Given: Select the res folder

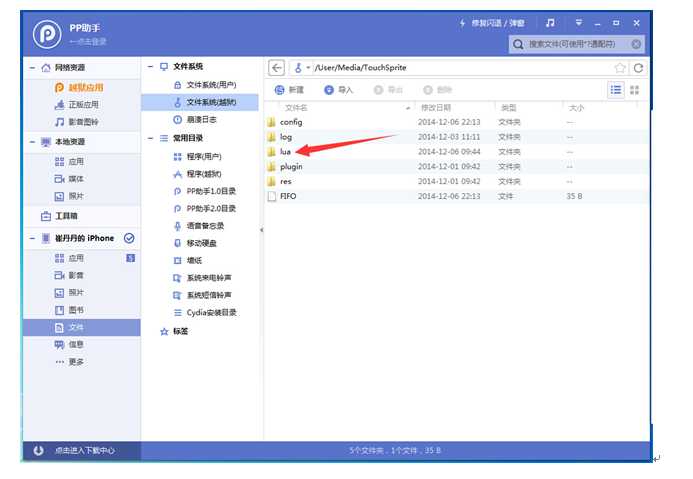Looking at the screenshot, I should point(457,181).
